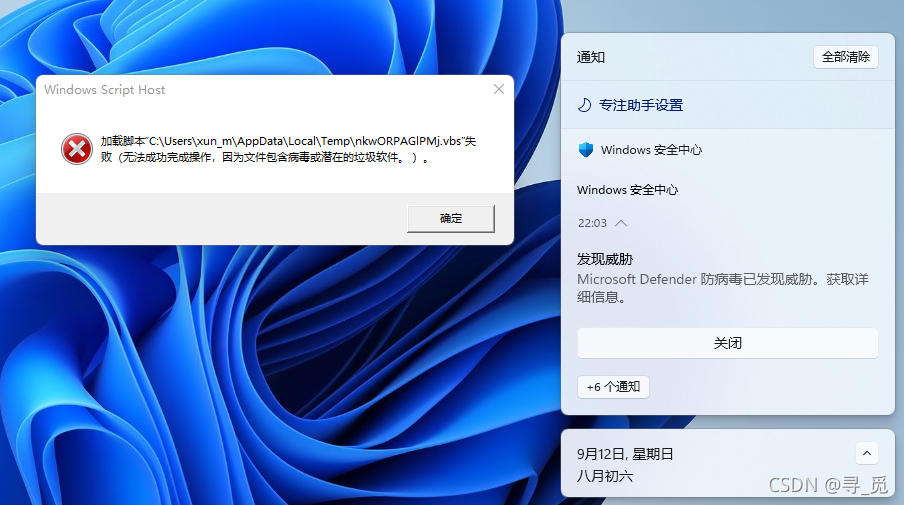Dismiss the threat notification with 关闭
The height and width of the screenshot is (505, 904).
pos(728,344)
